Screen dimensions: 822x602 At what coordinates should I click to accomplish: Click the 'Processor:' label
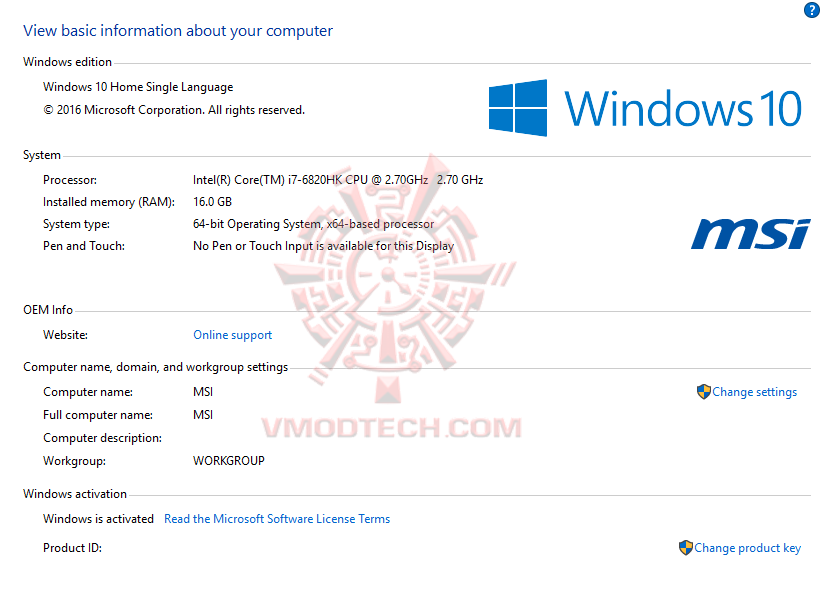(x=70, y=180)
